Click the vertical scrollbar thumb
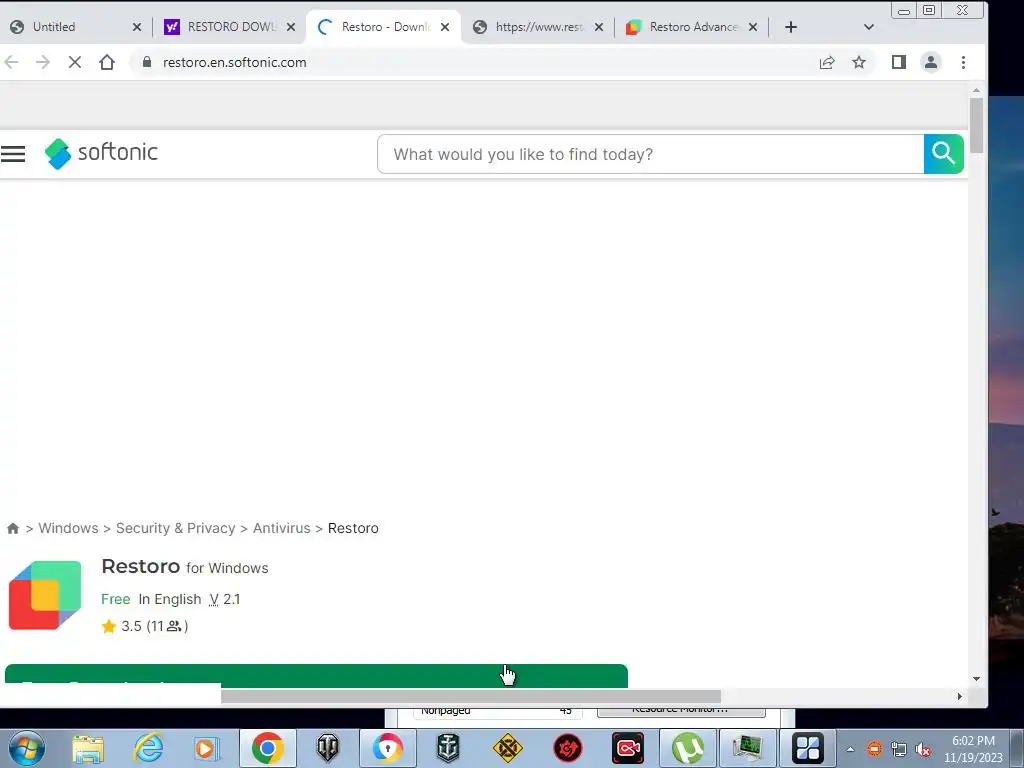The width and height of the screenshot is (1024, 768). click(x=976, y=125)
